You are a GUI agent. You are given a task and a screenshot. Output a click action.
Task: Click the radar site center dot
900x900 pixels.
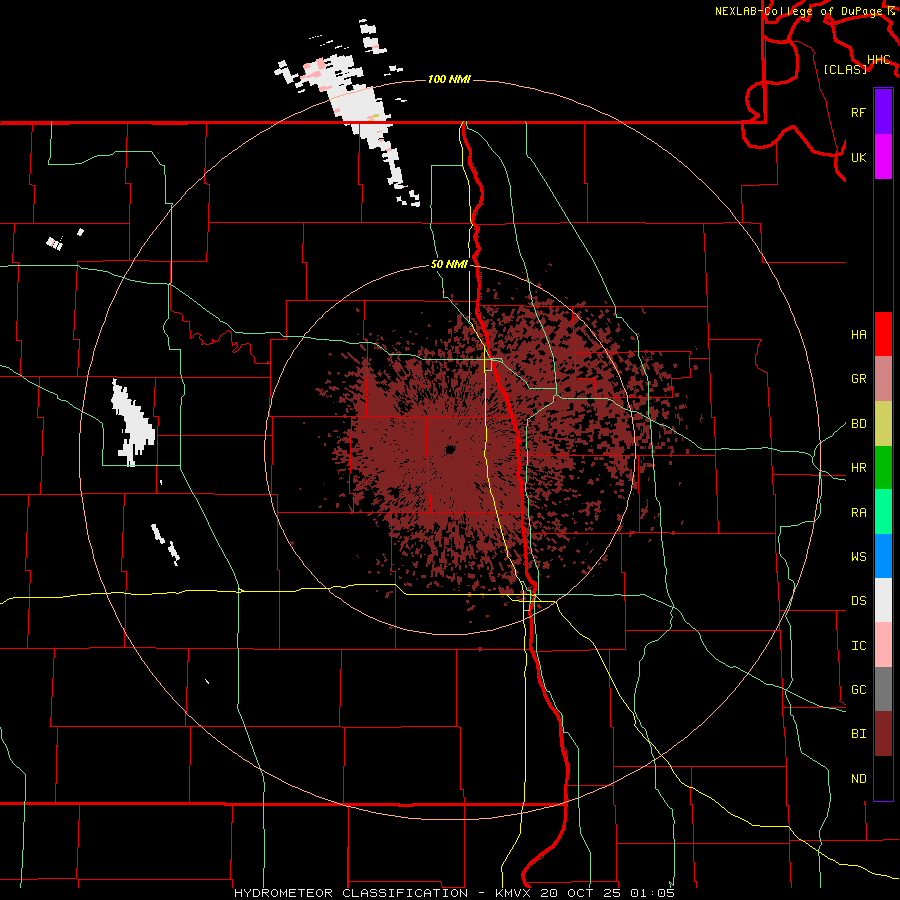450,450
